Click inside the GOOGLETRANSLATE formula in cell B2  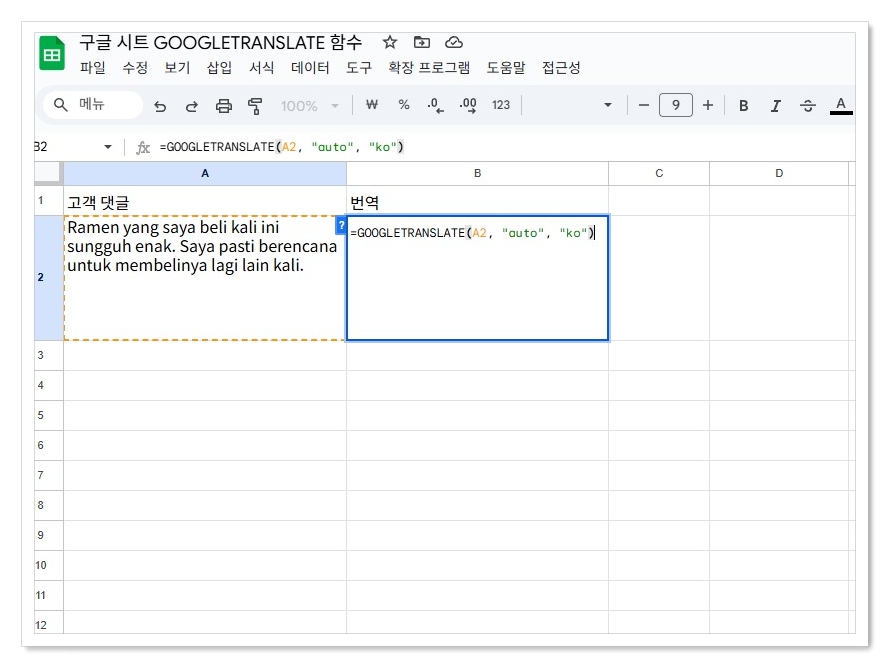point(472,233)
